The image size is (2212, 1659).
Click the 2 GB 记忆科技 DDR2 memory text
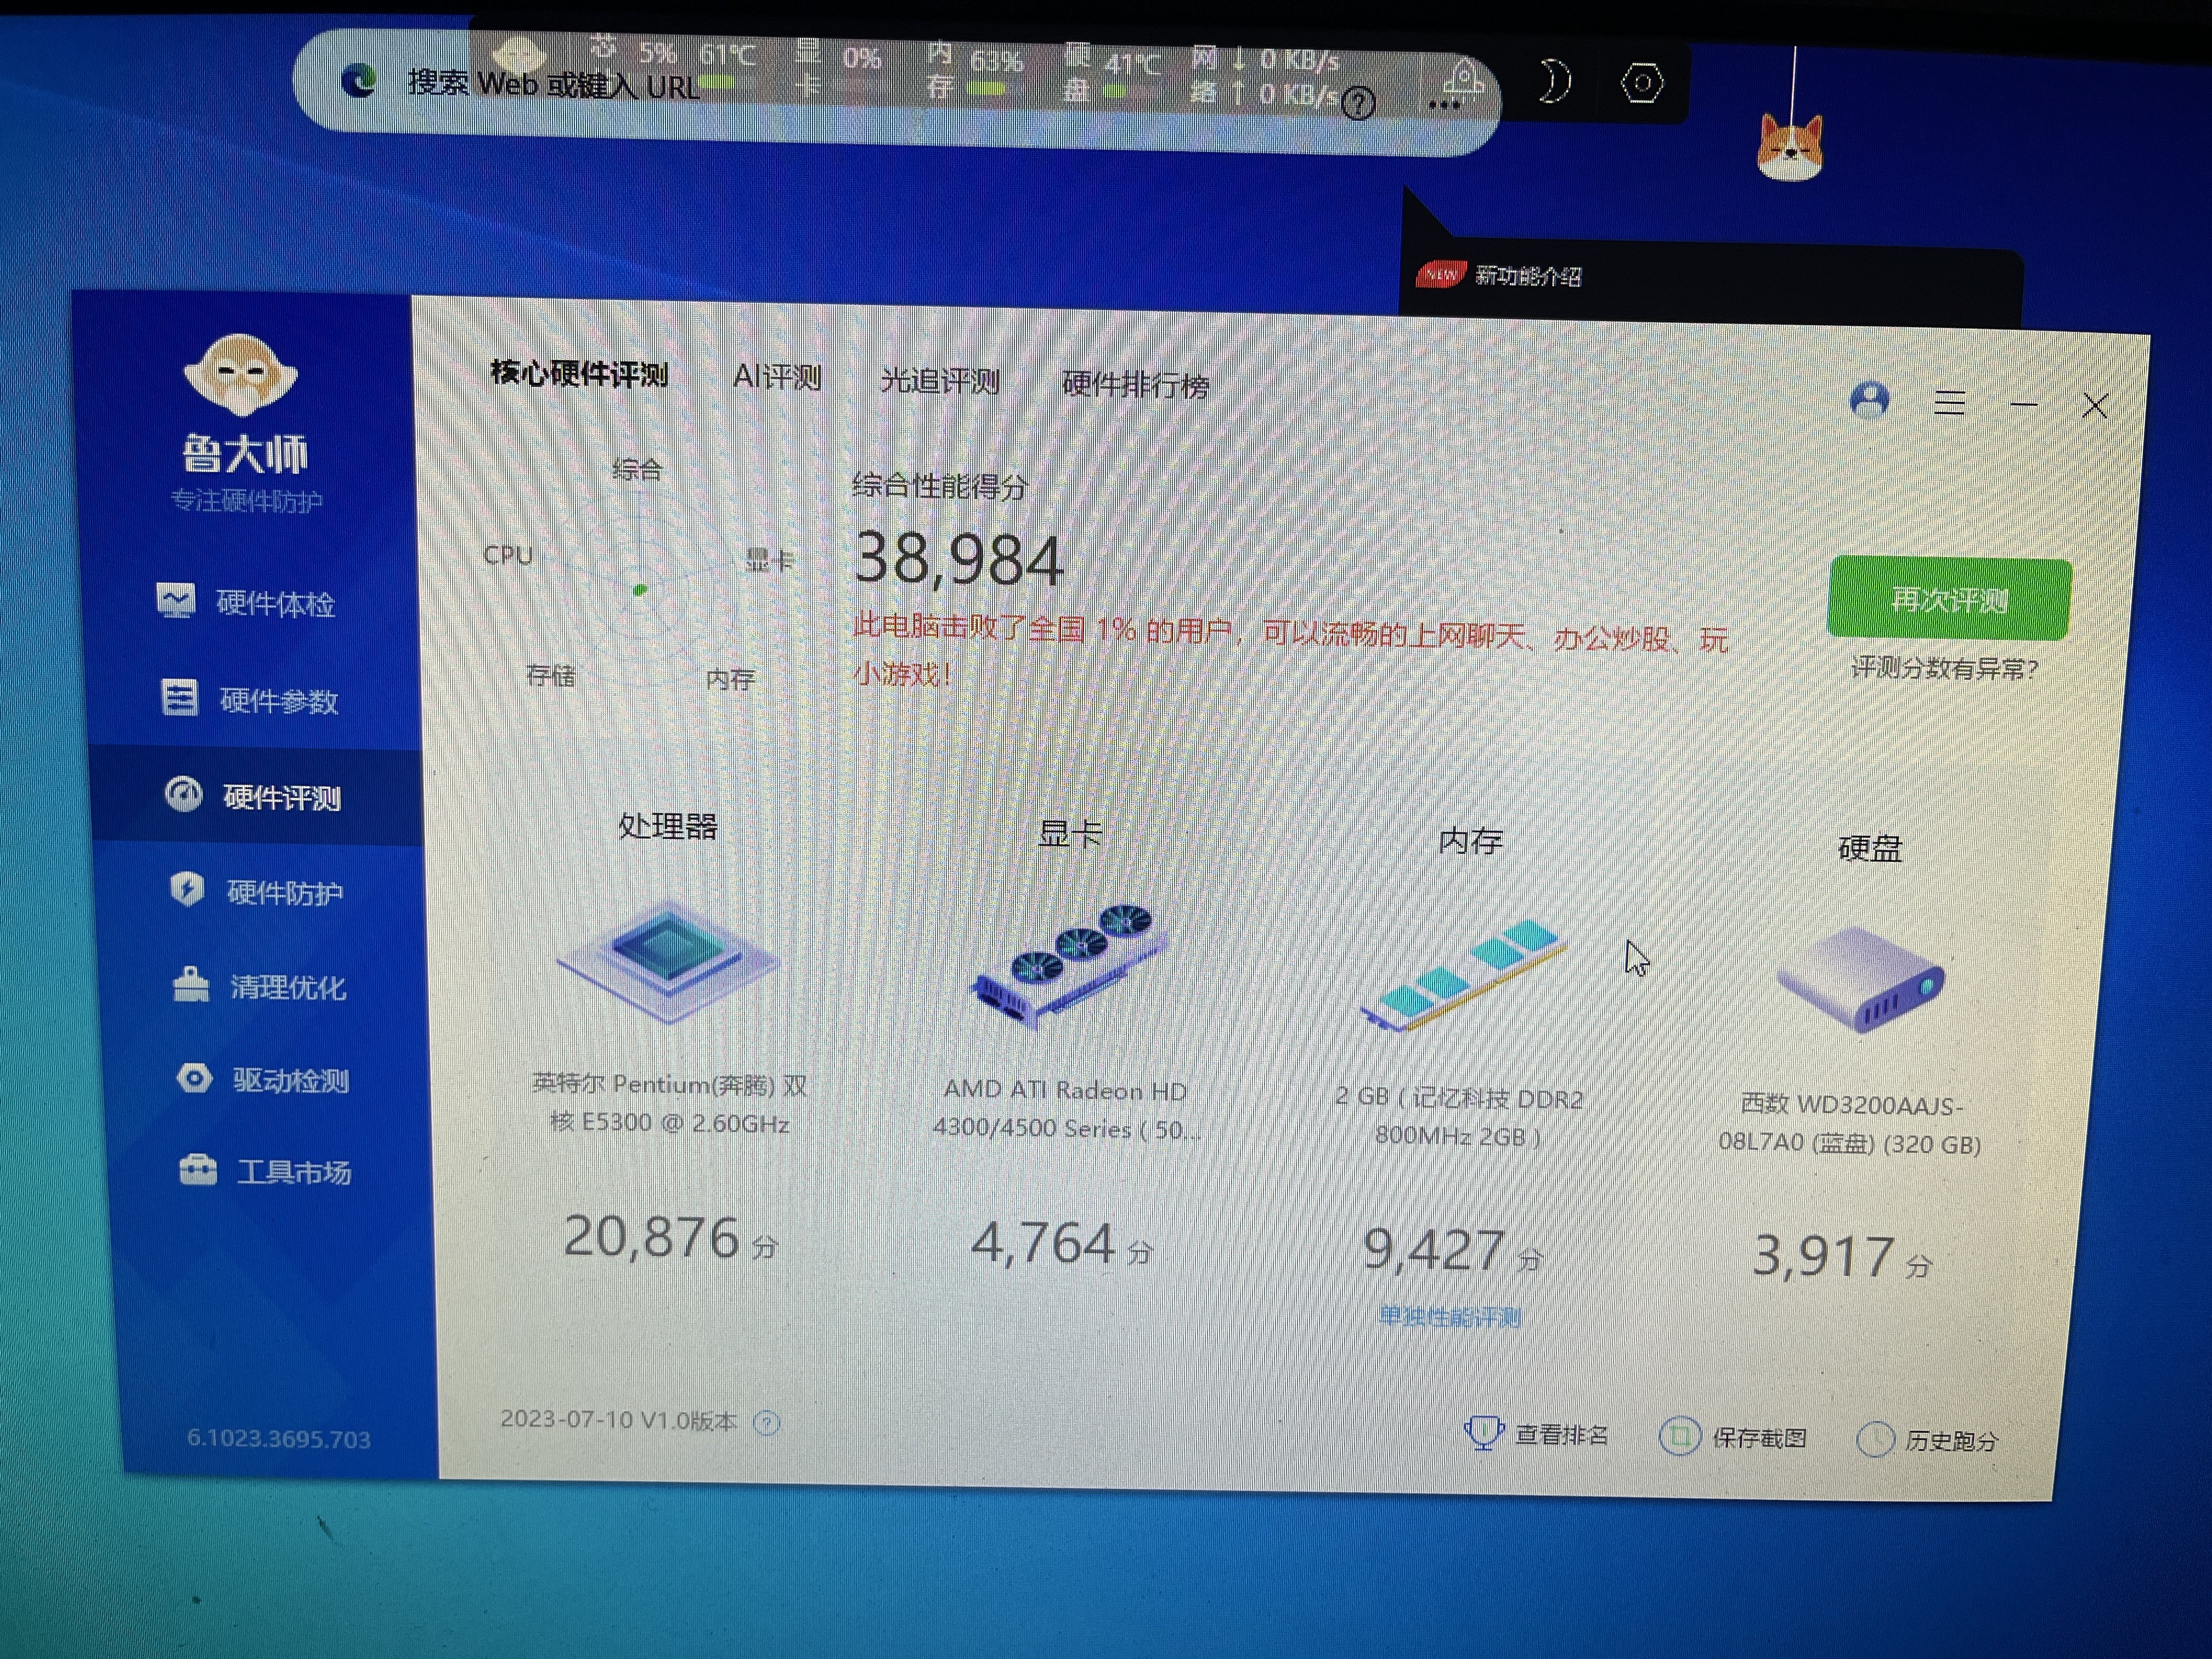click(x=1459, y=1116)
